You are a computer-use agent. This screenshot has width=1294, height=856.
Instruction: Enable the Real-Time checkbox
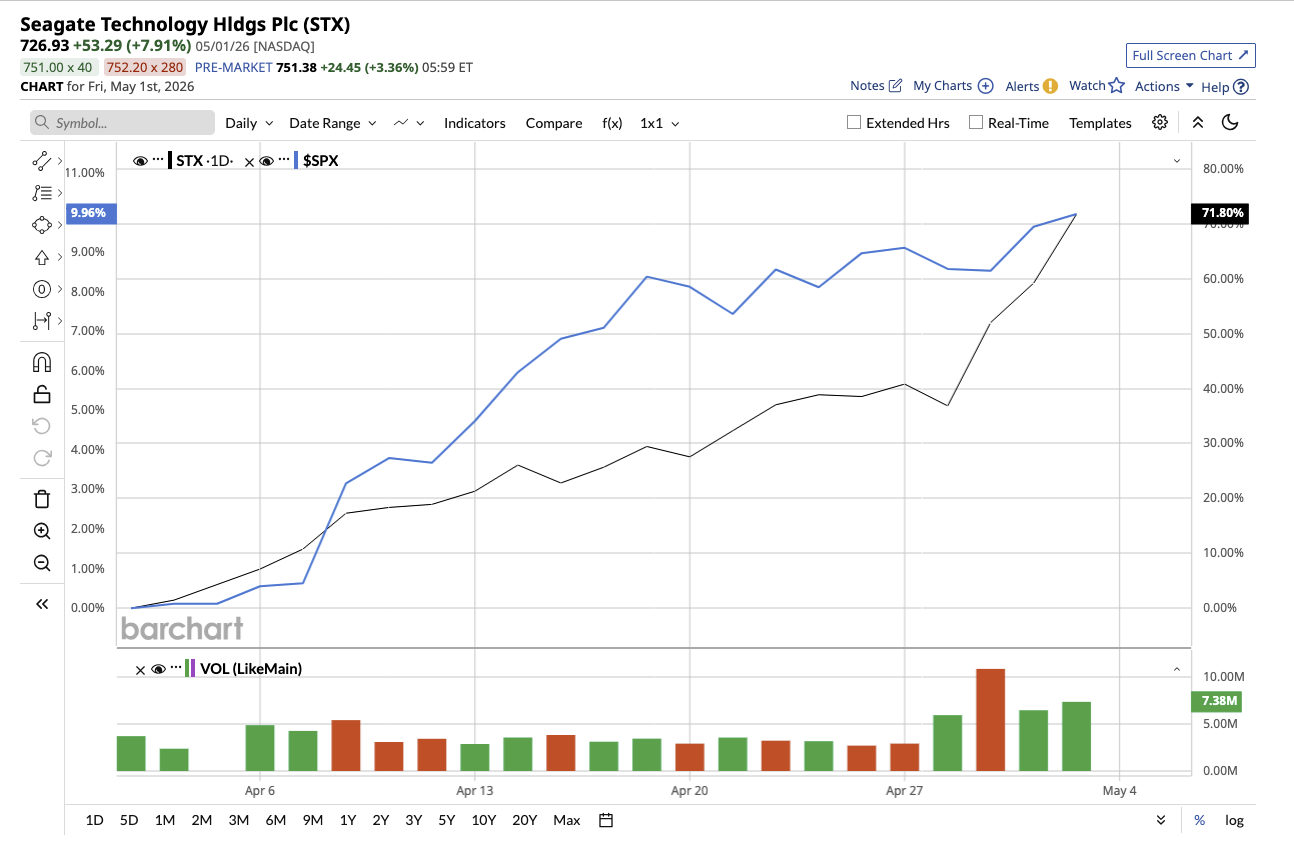[976, 123]
